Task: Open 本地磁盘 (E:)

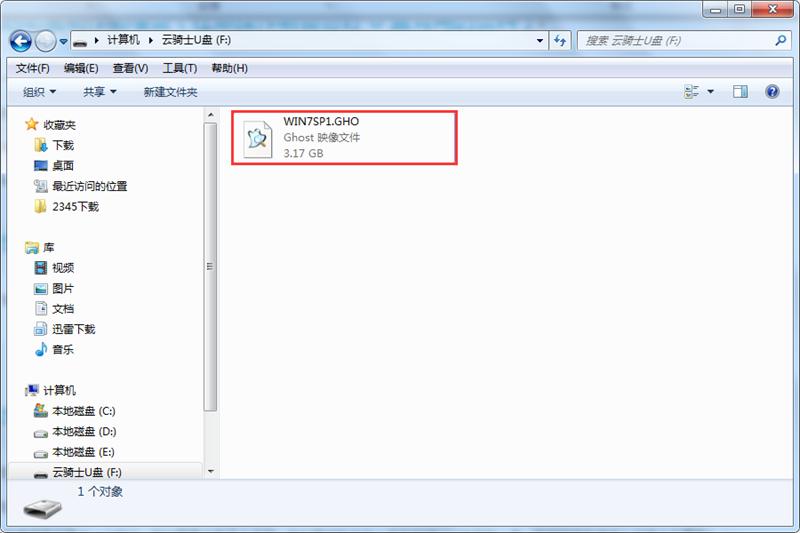Action: pyautogui.click(x=84, y=452)
